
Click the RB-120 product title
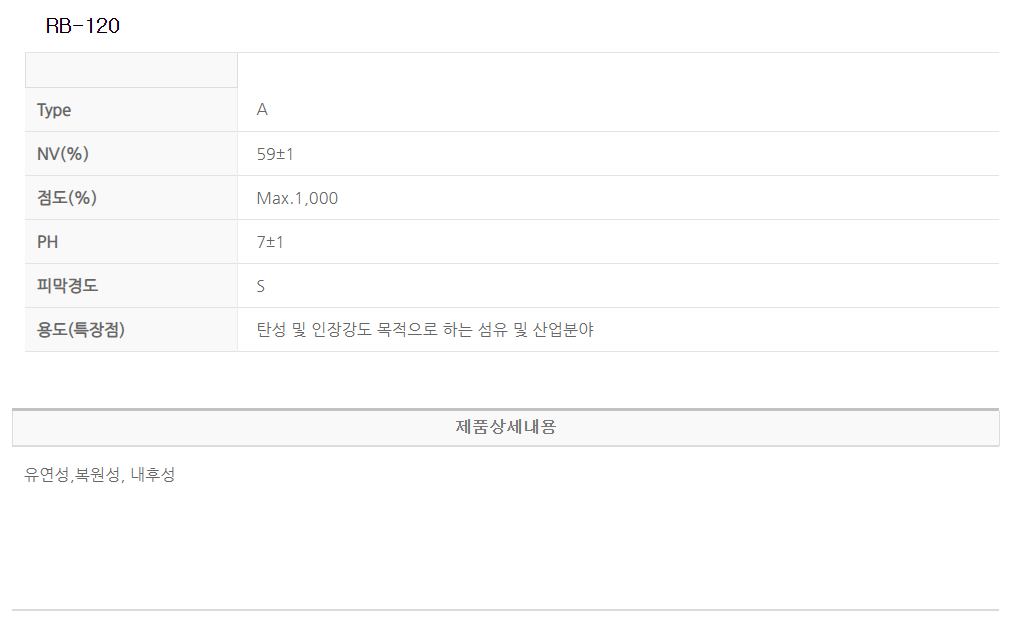pos(83,27)
